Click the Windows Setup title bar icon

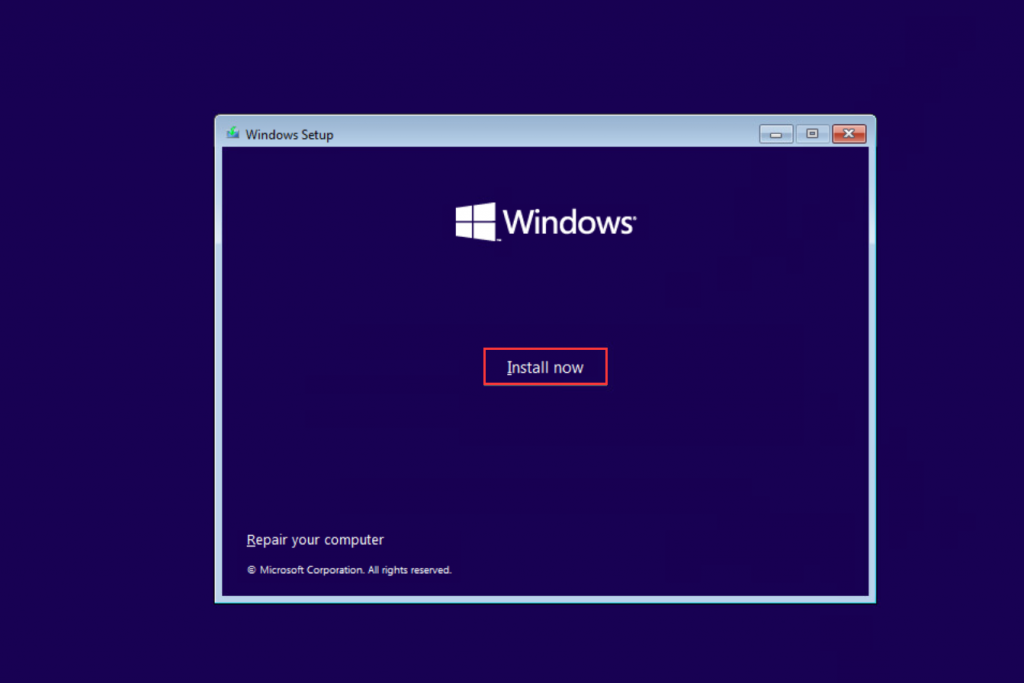point(233,134)
